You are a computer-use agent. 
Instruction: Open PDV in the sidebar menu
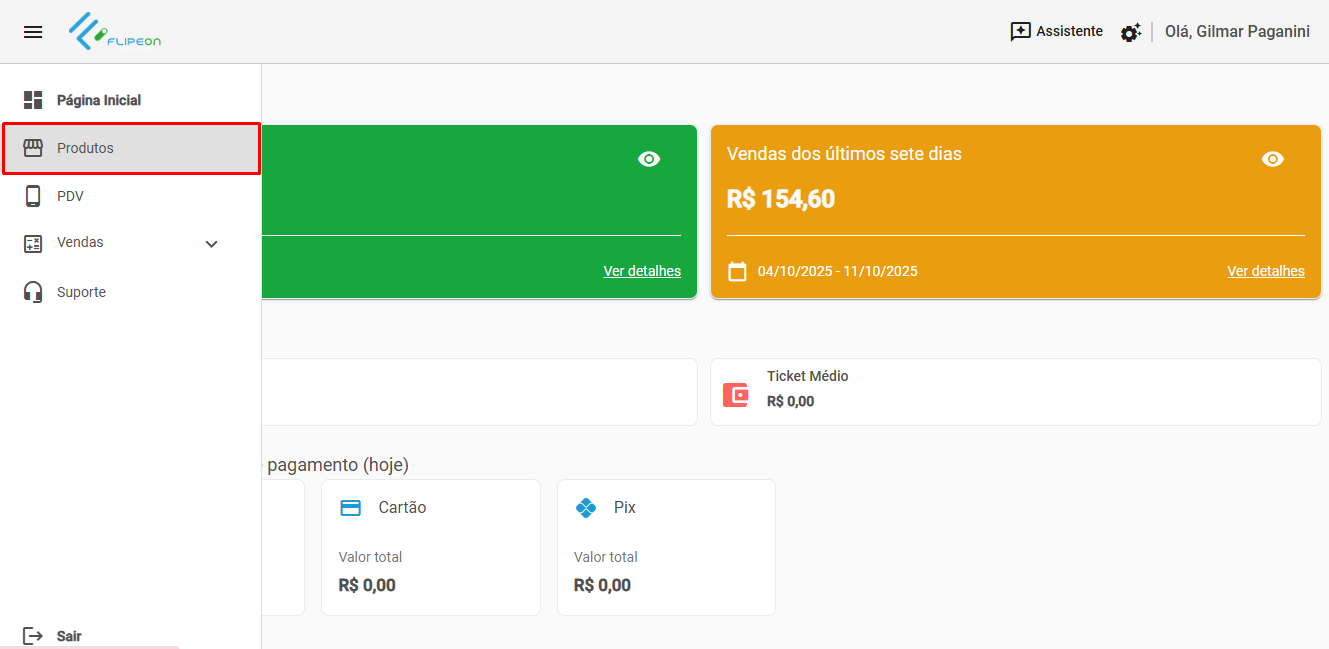click(70, 196)
